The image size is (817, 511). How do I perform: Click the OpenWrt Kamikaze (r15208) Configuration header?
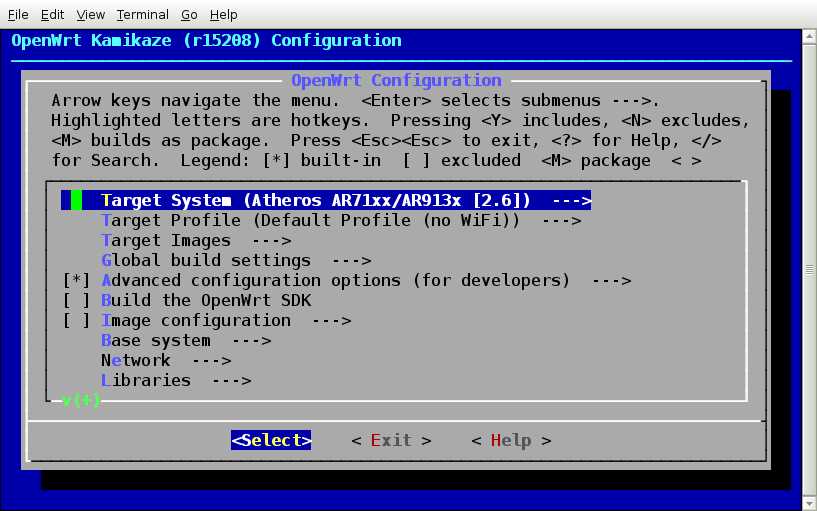[206, 41]
